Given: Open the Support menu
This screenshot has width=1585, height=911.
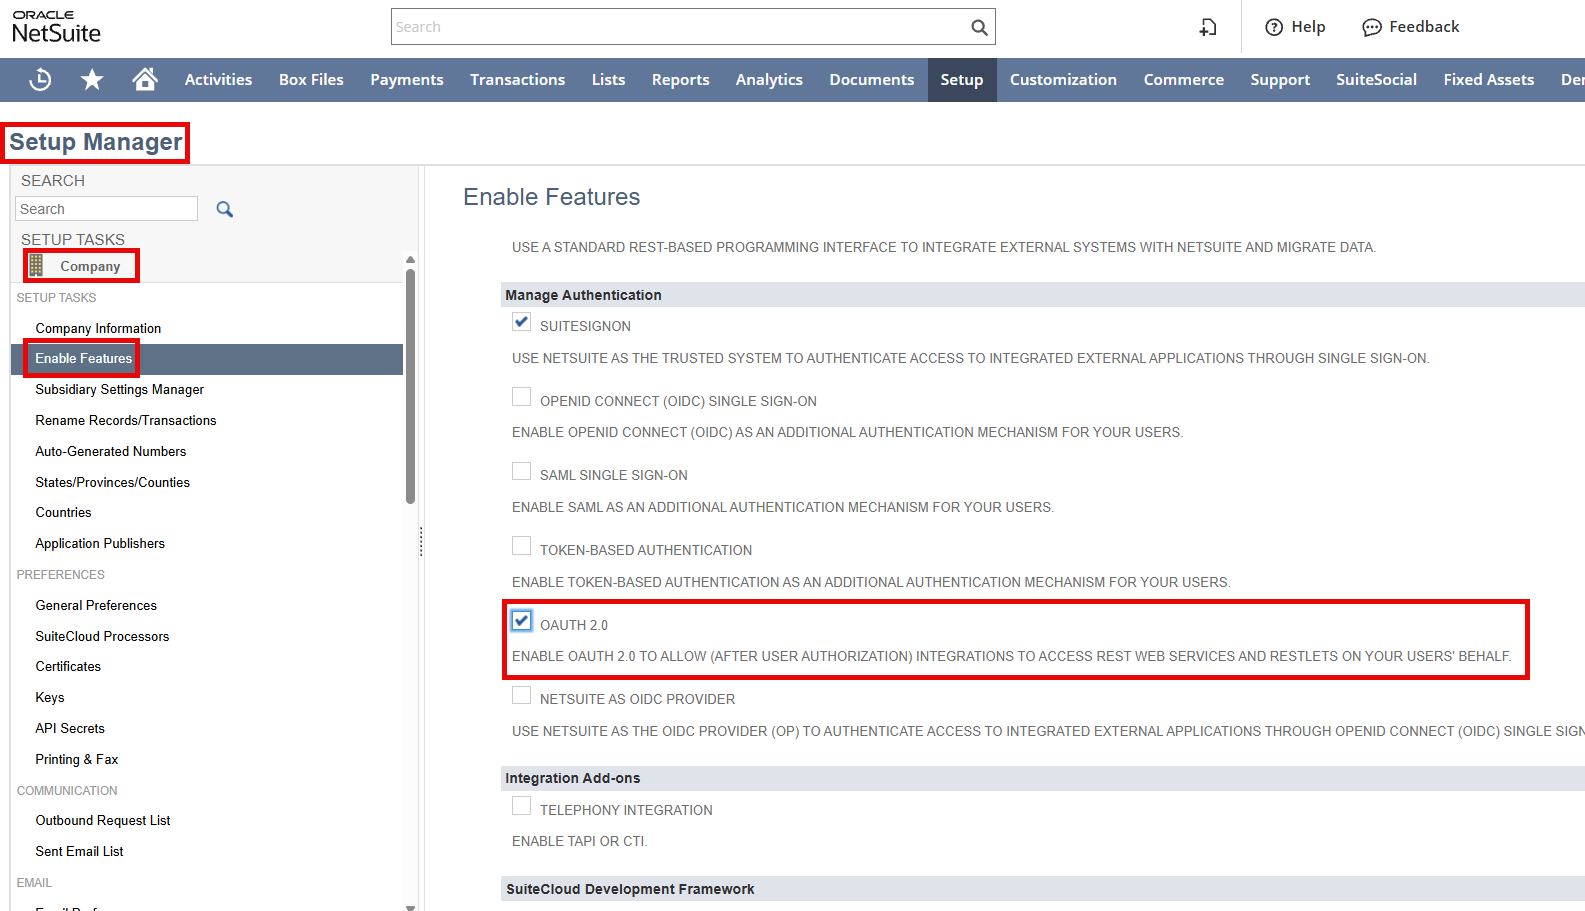Looking at the screenshot, I should (1280, 80).
